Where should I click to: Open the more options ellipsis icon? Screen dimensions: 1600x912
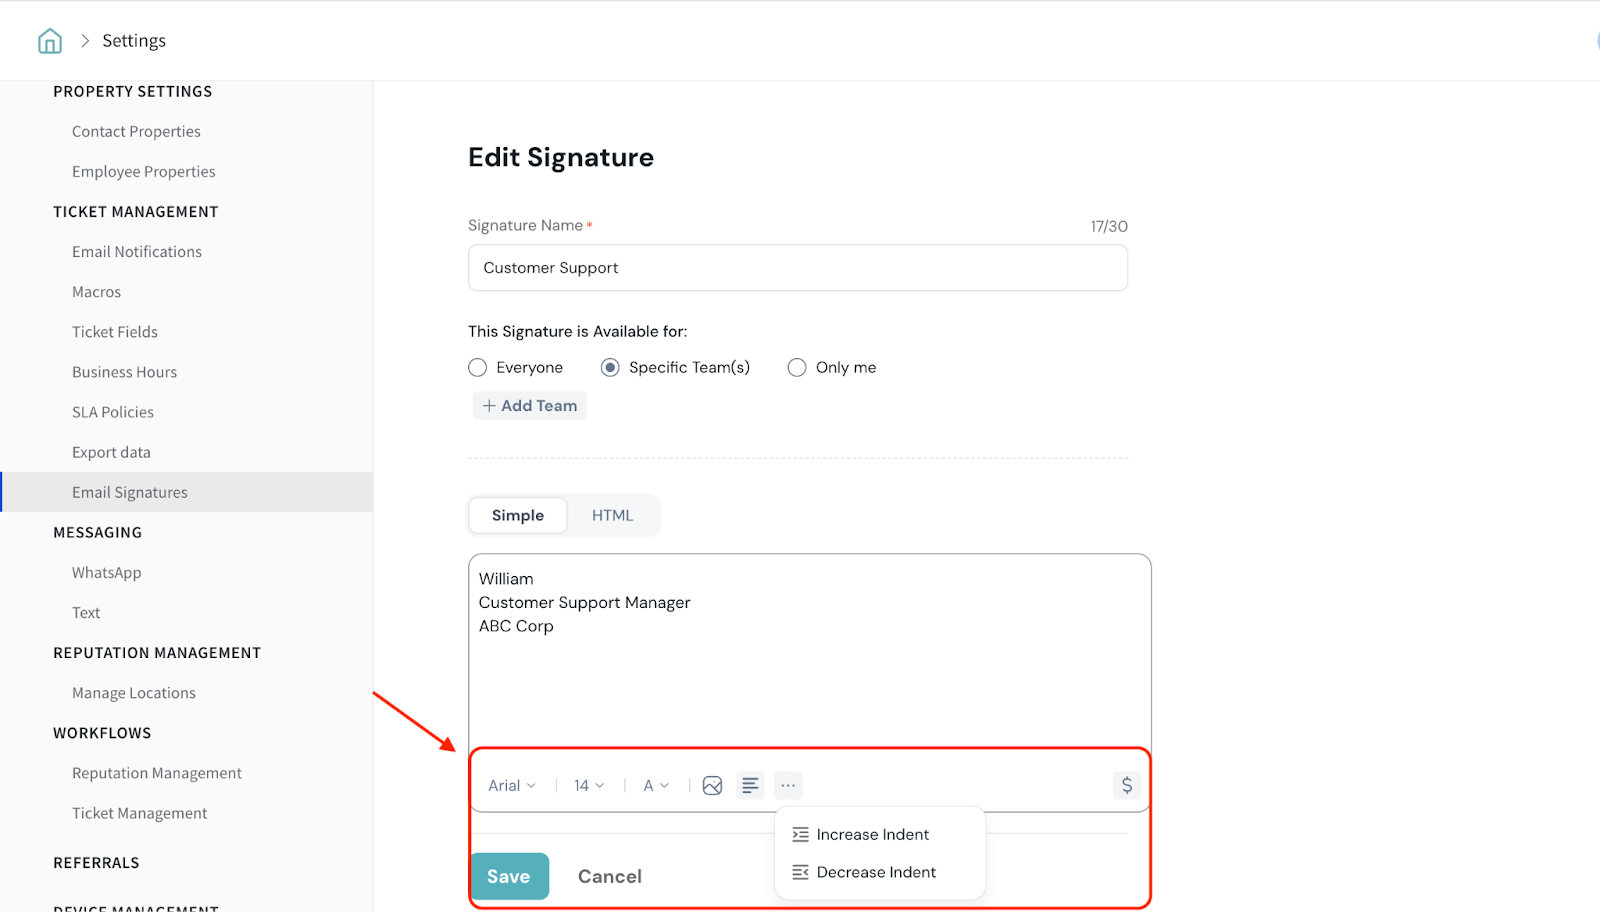(788, 786)
